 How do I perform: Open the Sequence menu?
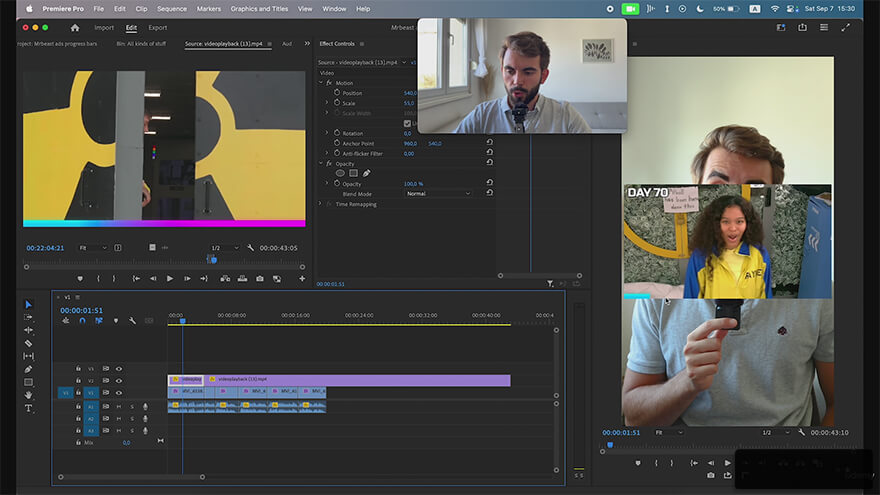click(x=172, y=8)
